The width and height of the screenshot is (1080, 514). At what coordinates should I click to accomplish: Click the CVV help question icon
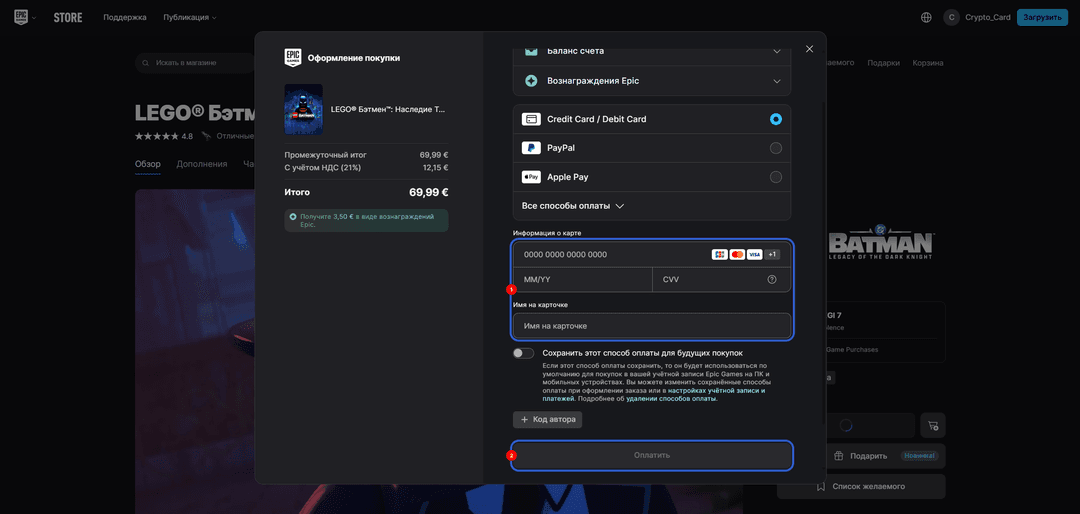pyautogui.click(x=771, y=280)
